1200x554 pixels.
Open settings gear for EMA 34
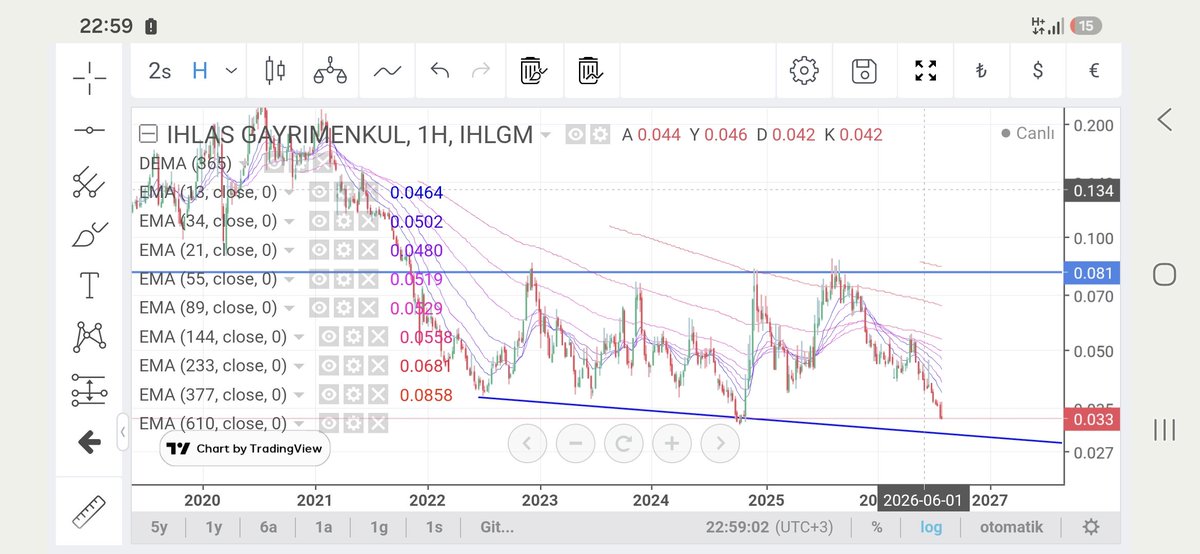(344, 221)
